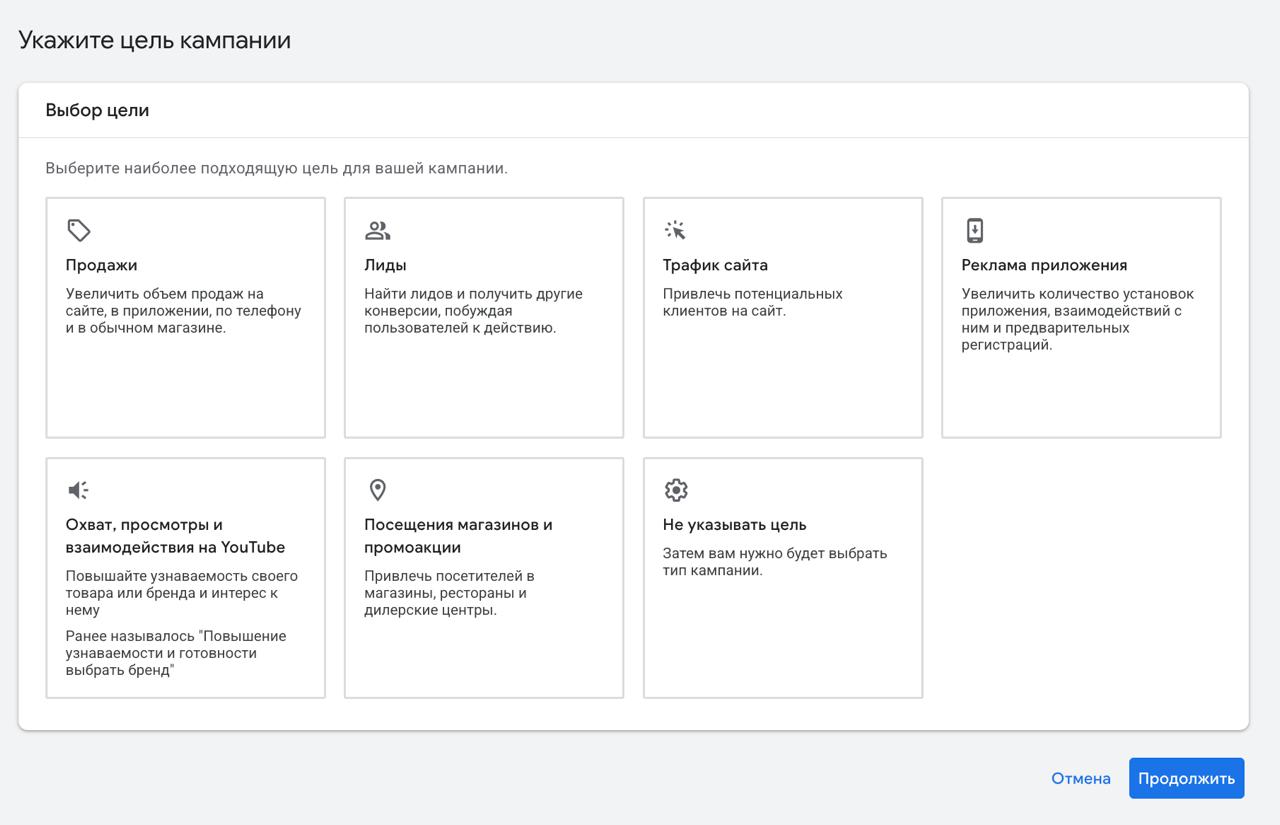This screenshot has width=1280, height=825.
Task: Choose the Трафик сайта goal title
Action: [x=715, y=265]
